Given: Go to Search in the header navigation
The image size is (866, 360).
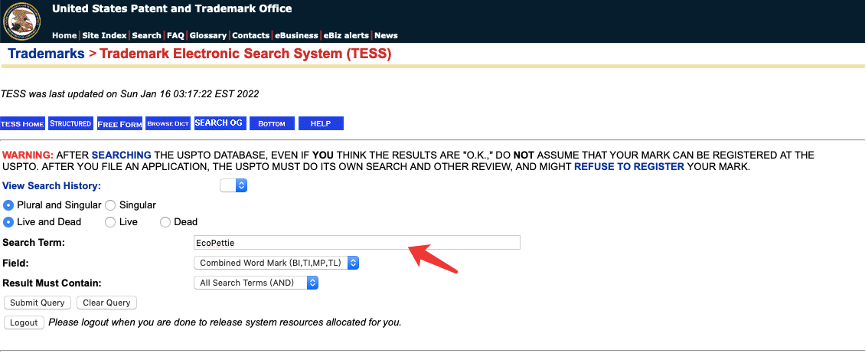Looking at the screenshot, I should tap(146, 35).
